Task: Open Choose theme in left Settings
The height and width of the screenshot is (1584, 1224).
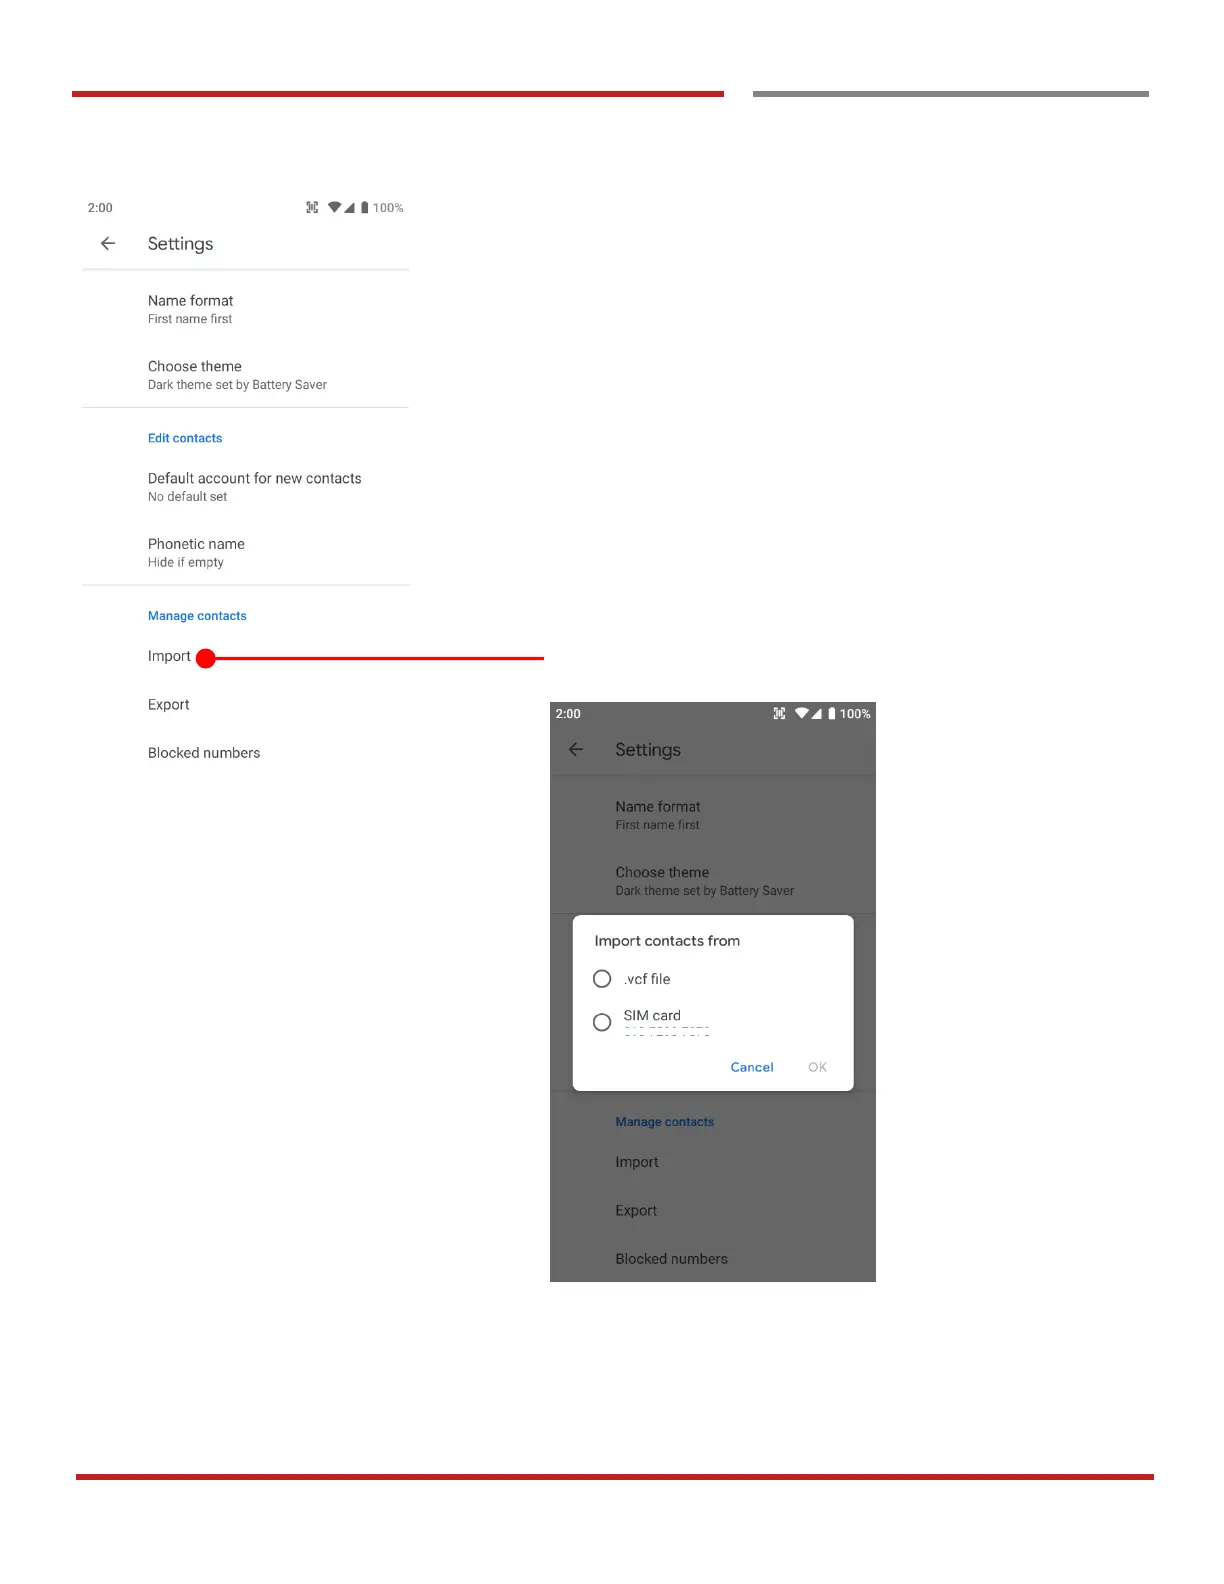Action: pyautogui.click(x=245, y=375)
